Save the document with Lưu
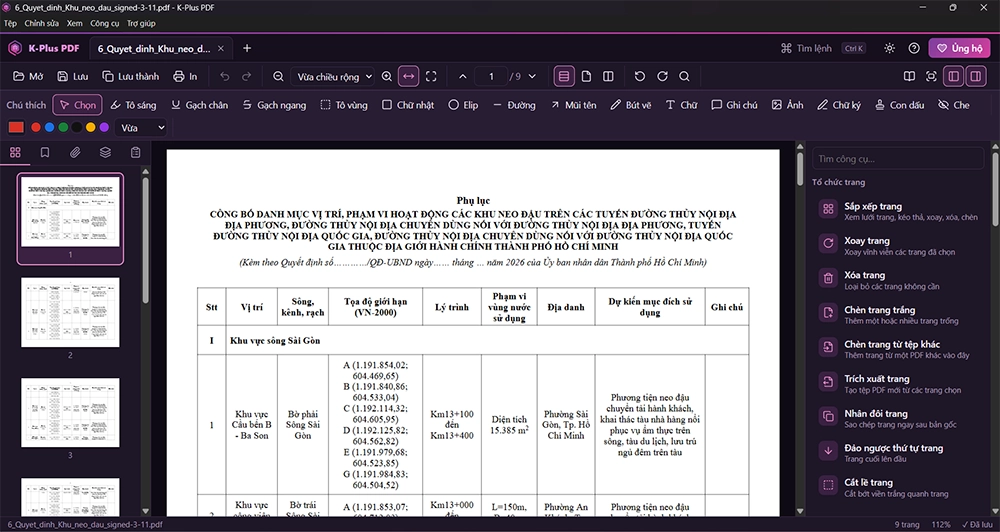The height and width of the screenshot is (532, 1000). coord(73,77)
